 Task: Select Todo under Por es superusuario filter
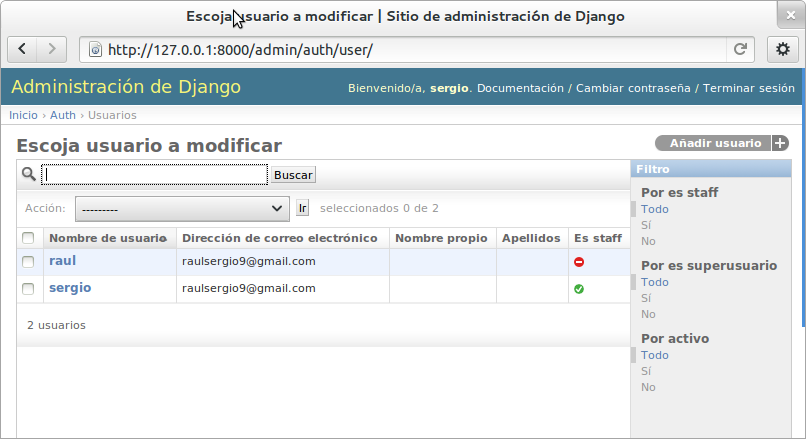click(654, 282)
